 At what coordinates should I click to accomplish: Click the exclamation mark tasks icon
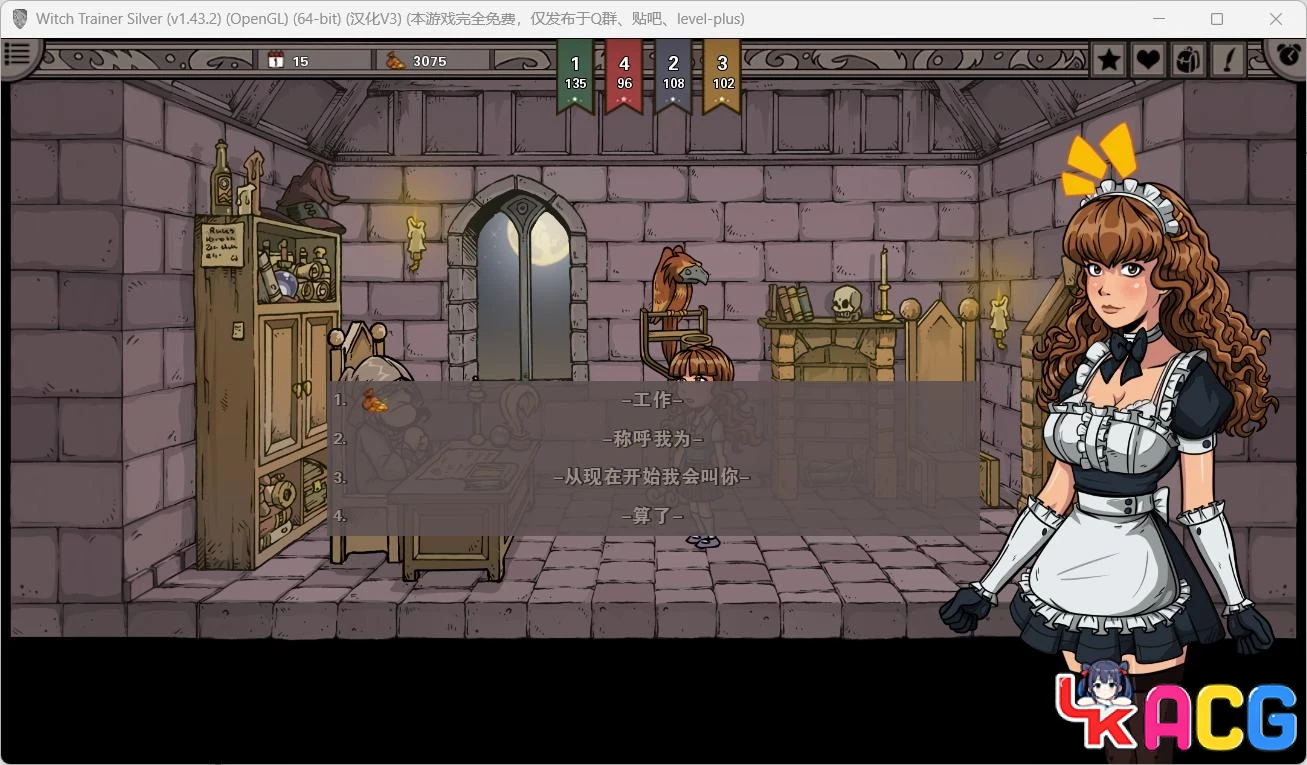point(1228,60)
